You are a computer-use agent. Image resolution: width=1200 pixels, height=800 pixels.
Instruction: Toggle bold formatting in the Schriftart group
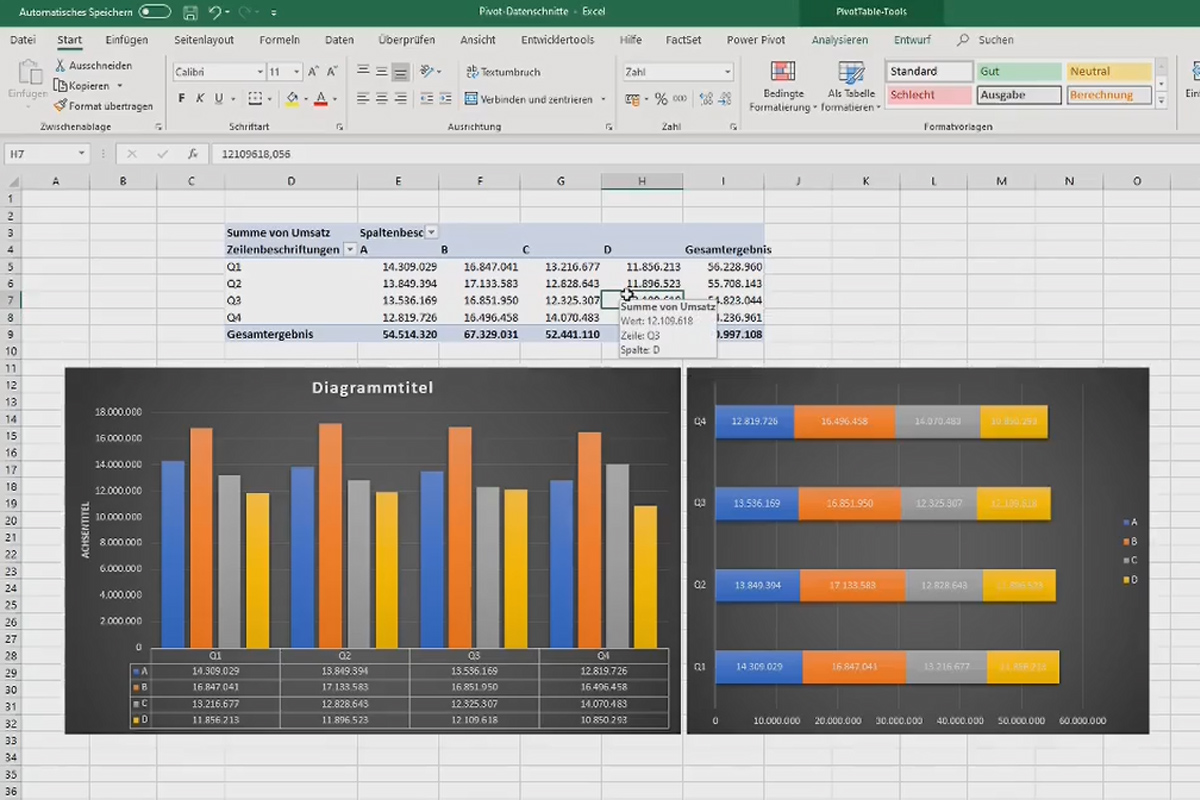pos(181,98)
